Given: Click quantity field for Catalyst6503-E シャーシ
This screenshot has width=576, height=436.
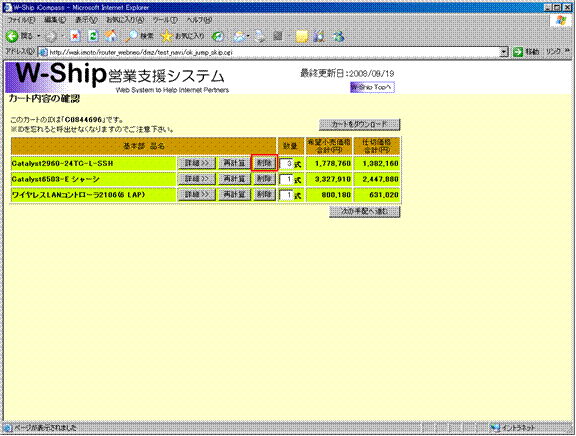Looking at the screenshot, I should (x=287, y=179).
